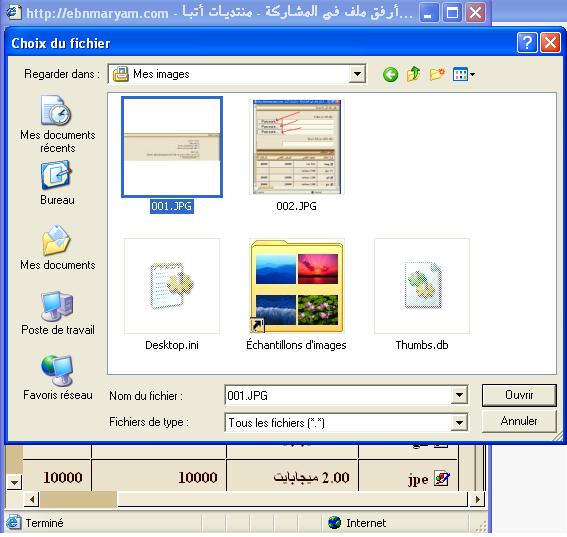The image size is (567, 537).
Task: Open Favoris réseau in sidebar
Action: 57,378
